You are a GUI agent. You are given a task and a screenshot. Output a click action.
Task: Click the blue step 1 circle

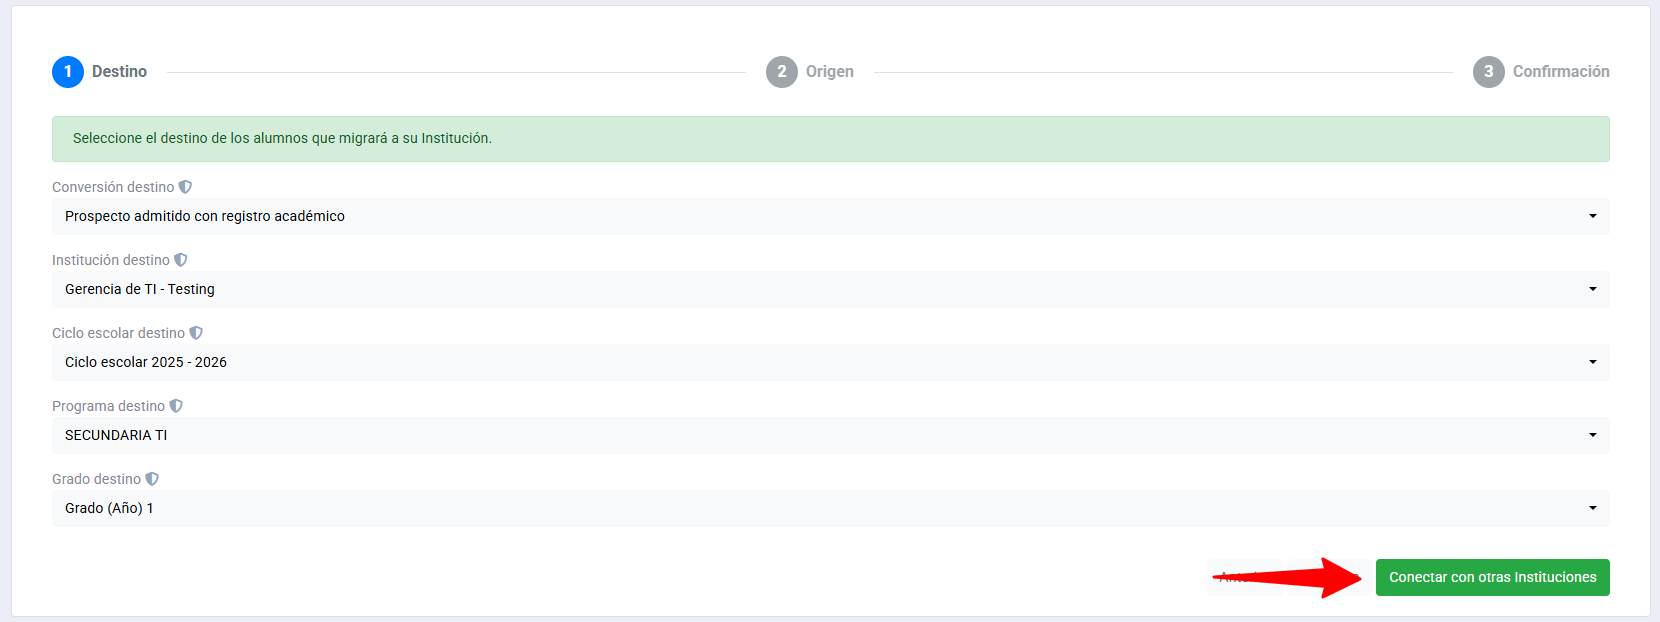[x=68, y=72]
